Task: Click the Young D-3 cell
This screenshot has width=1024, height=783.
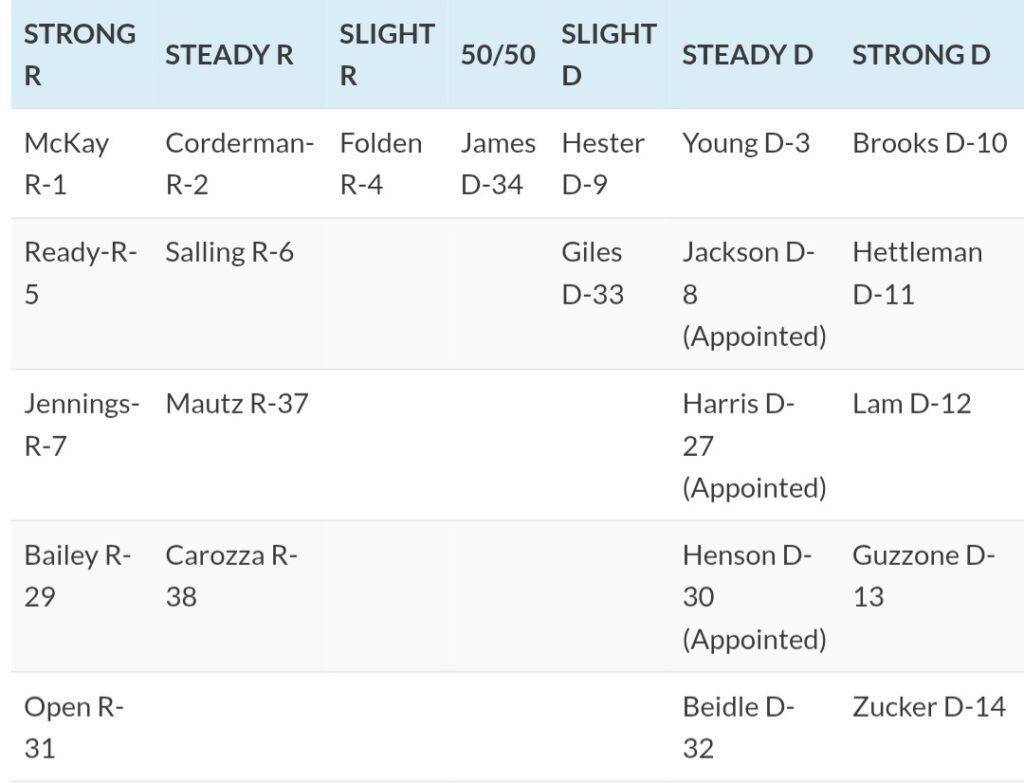Action: pos(746,143)
